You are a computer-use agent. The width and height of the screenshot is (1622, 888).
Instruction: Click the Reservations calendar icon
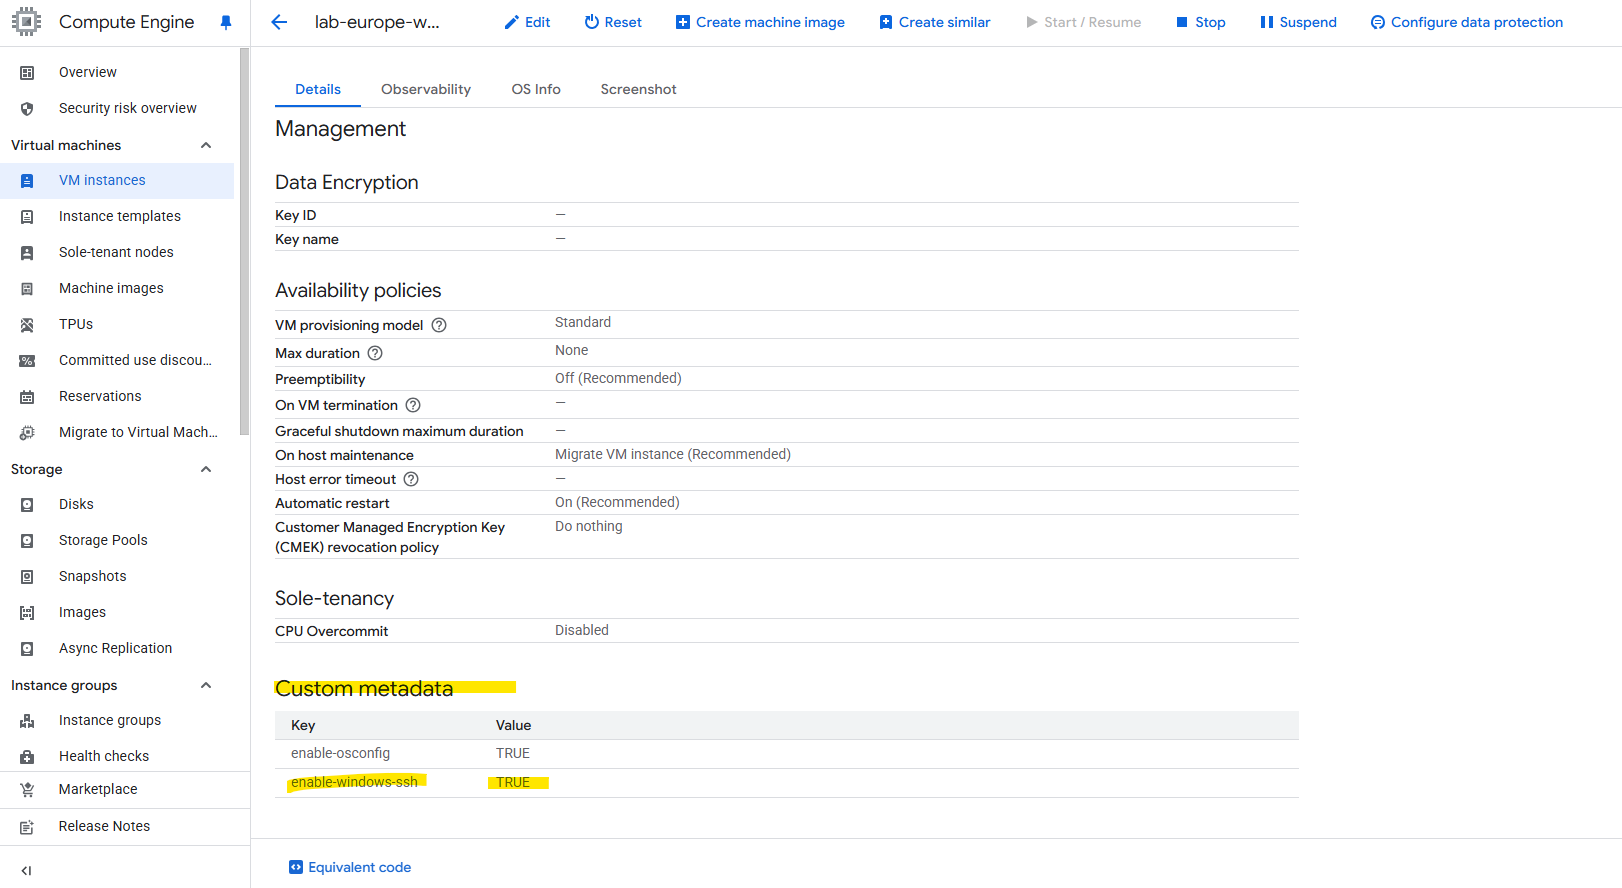point(27,396)
